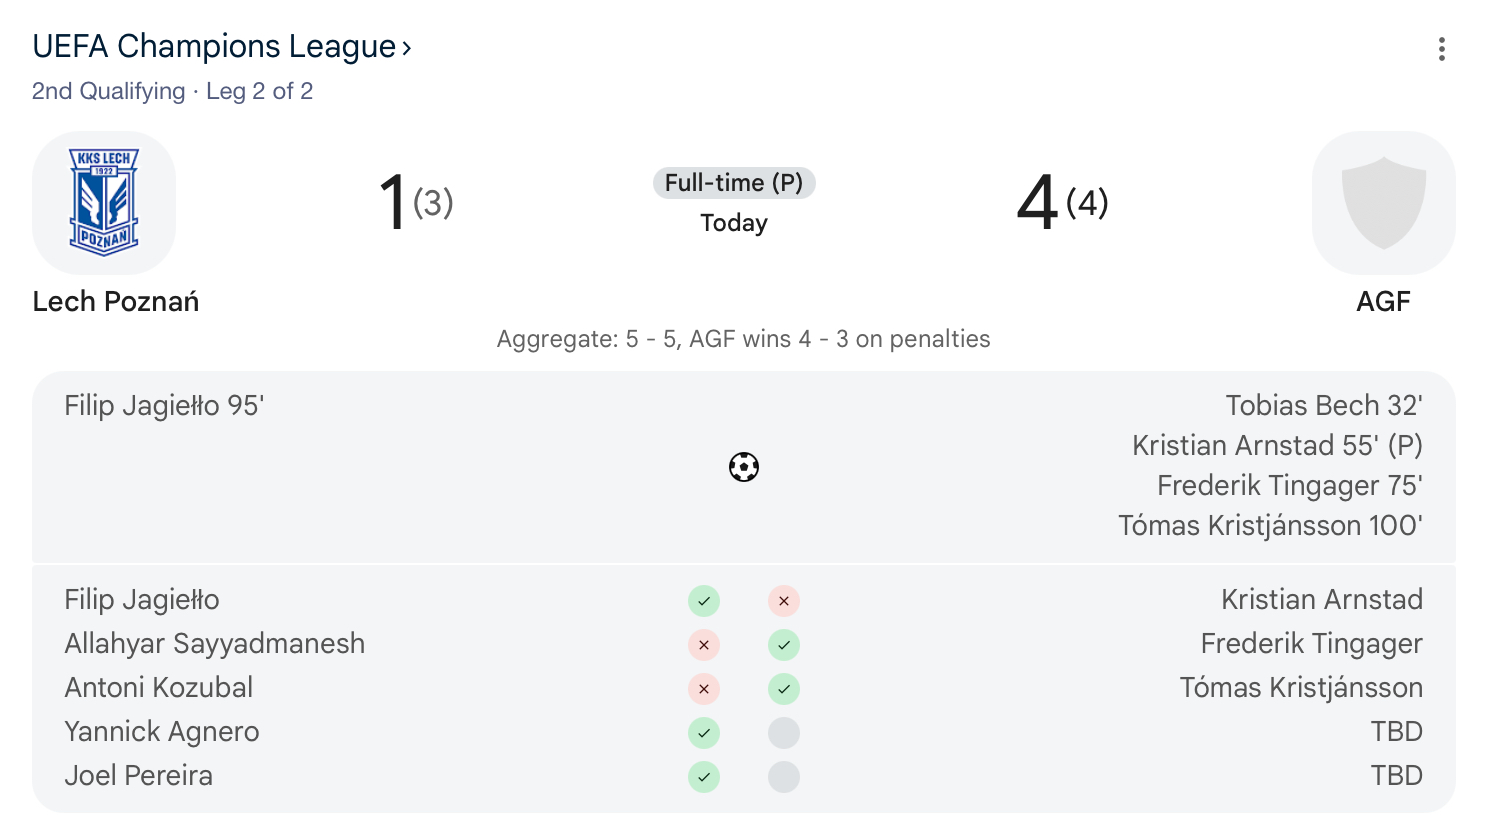Click the AGF placeholder shield logo
Image resolution: width=1488 pixels, height=825 pixels.
point(1383,203)
